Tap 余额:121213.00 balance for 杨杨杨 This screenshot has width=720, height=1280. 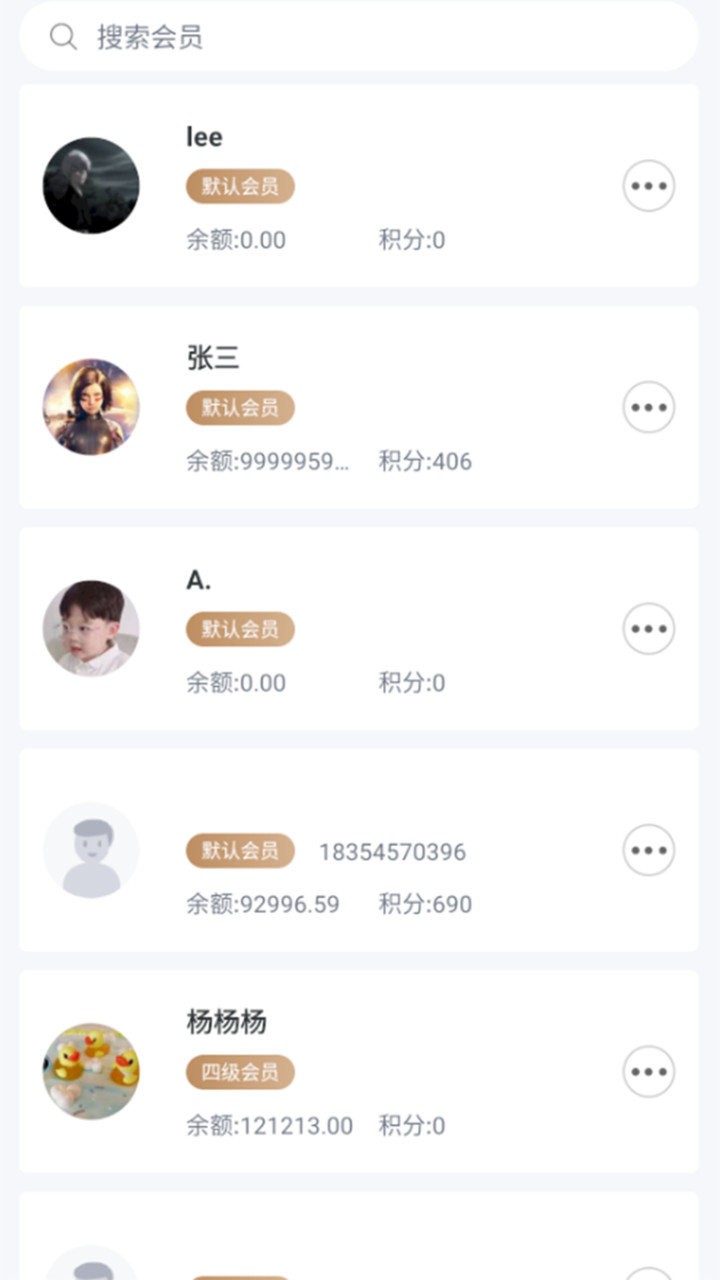pyautogui.click(x=269, y=1126)
